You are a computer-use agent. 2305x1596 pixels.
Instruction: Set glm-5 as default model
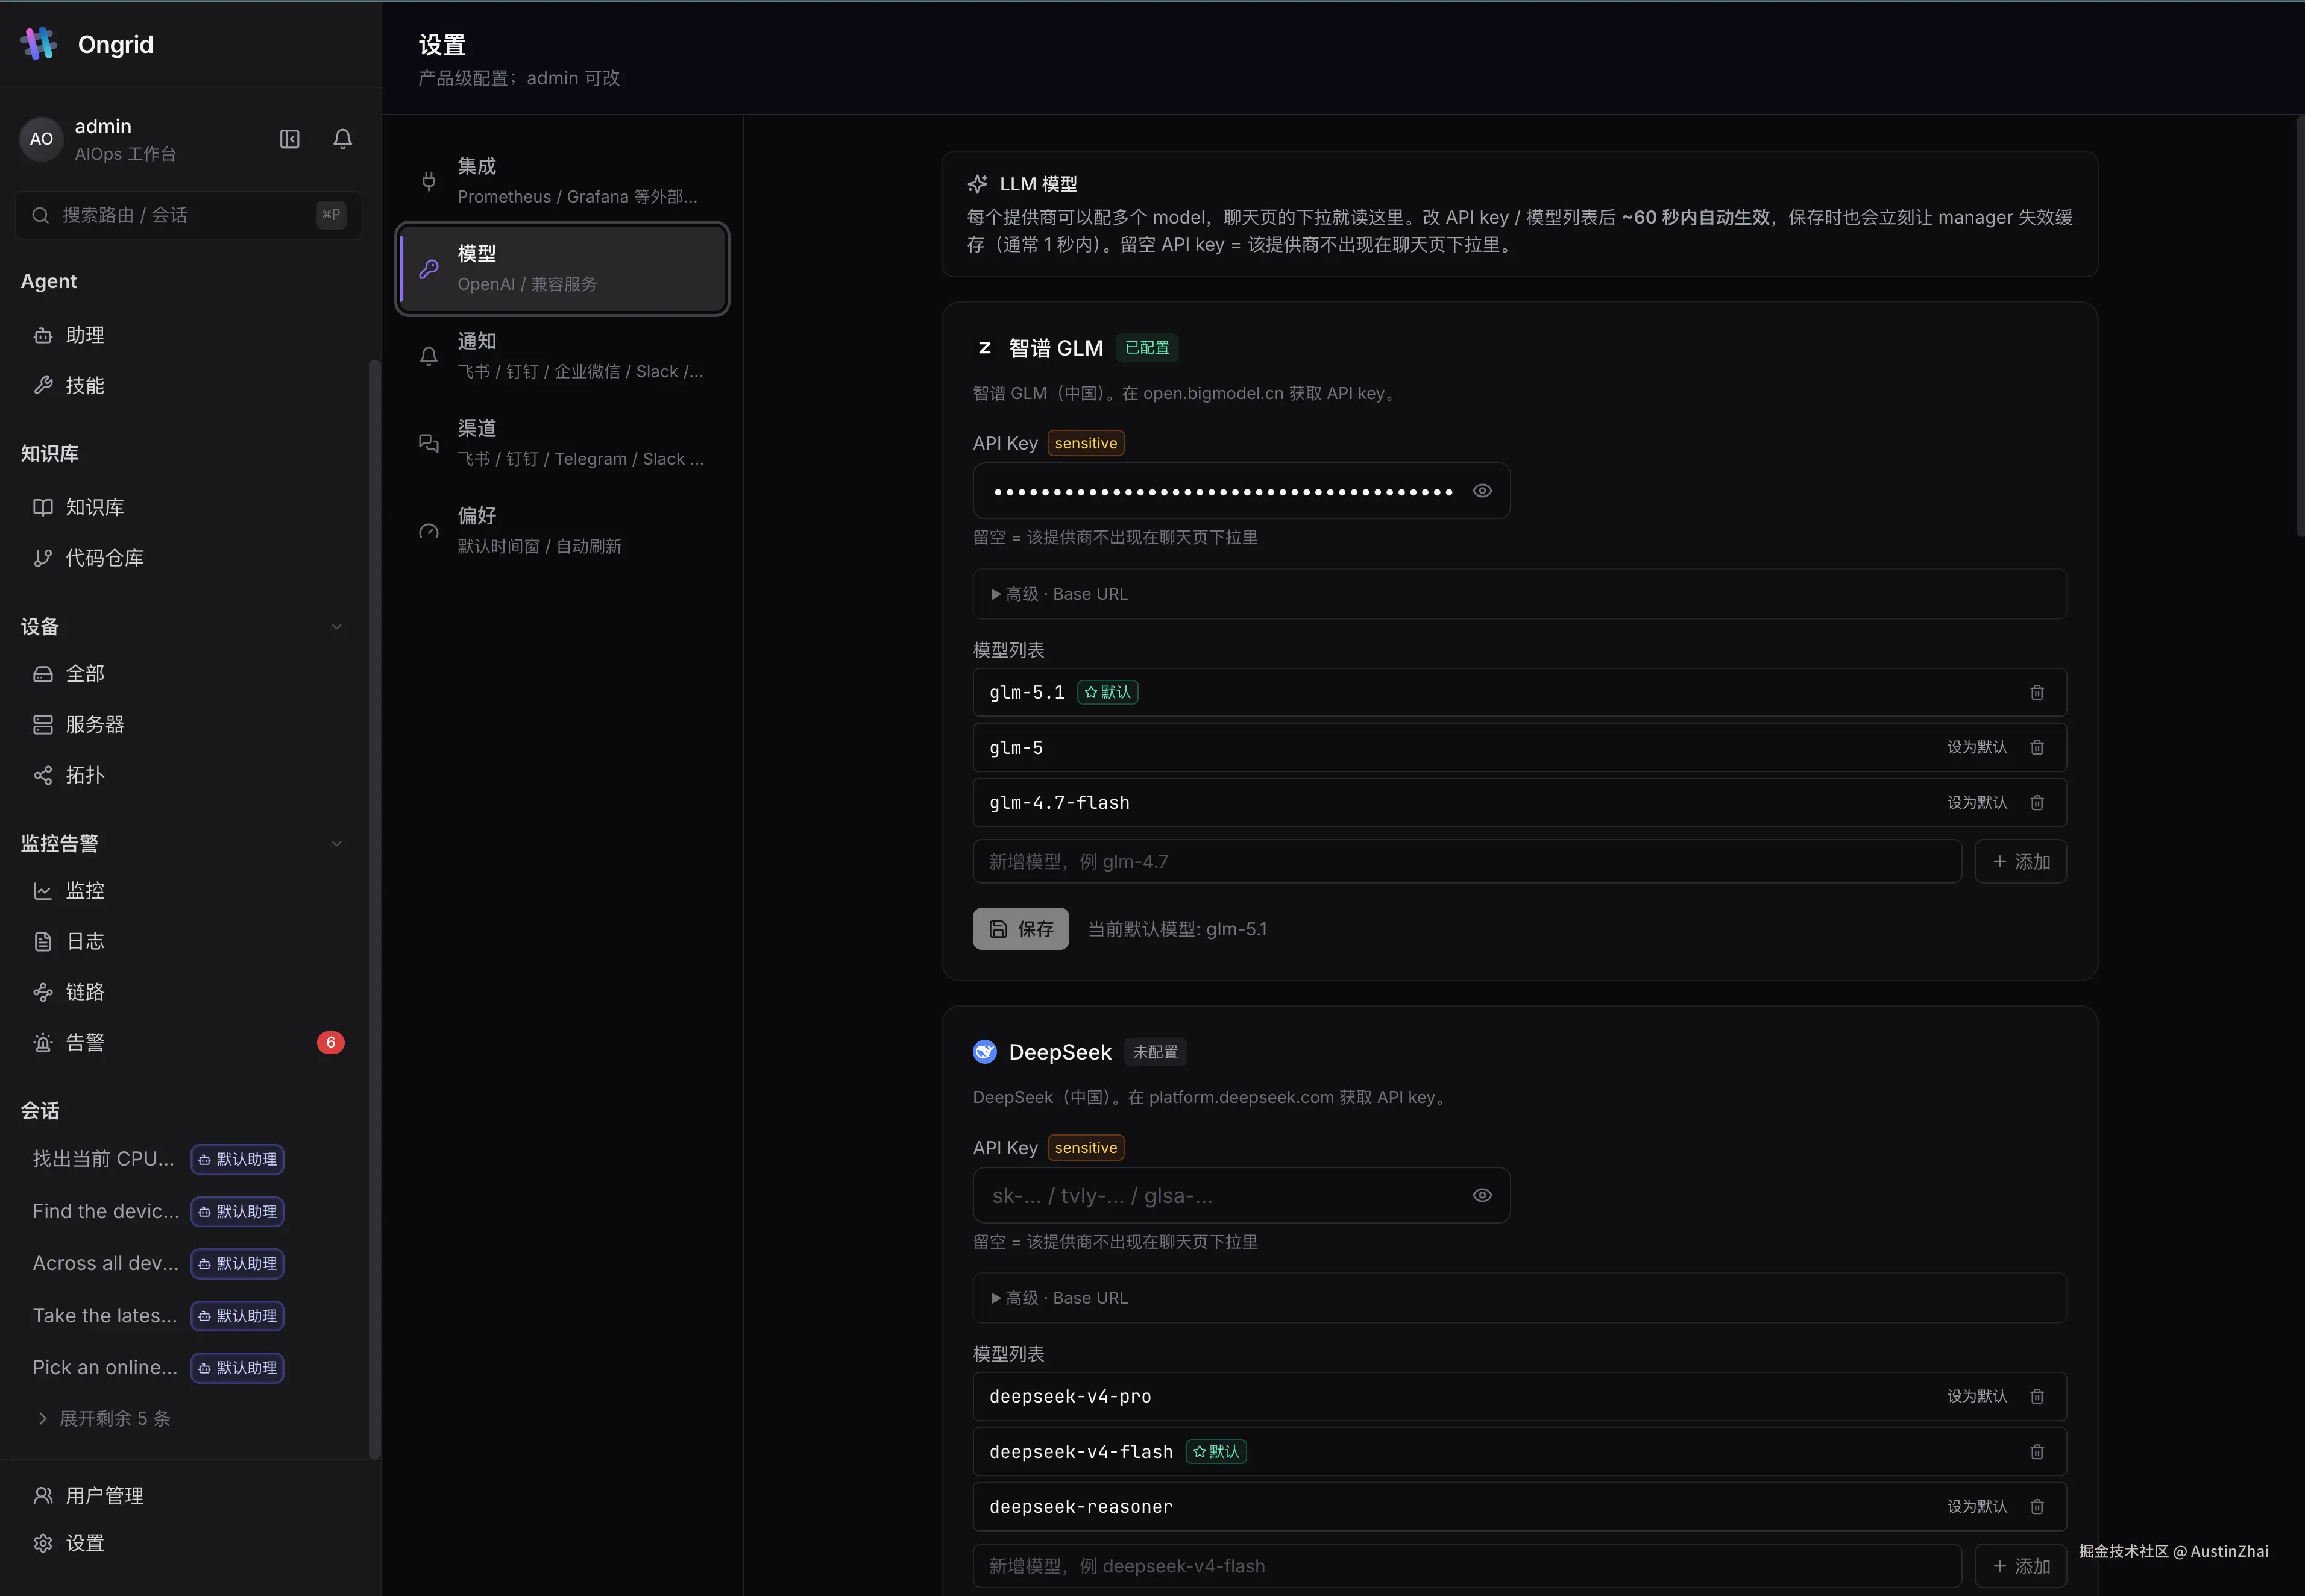(1977, 747)
